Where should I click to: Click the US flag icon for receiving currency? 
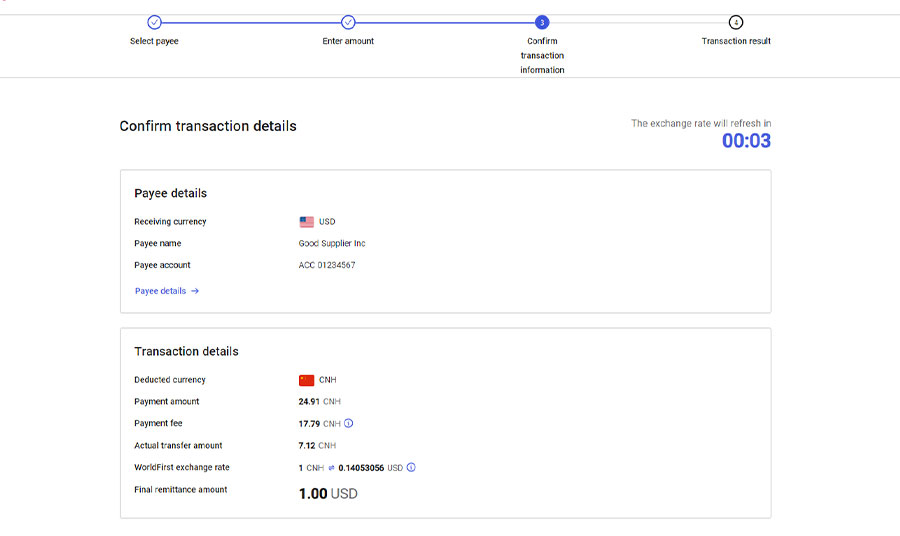306,222
